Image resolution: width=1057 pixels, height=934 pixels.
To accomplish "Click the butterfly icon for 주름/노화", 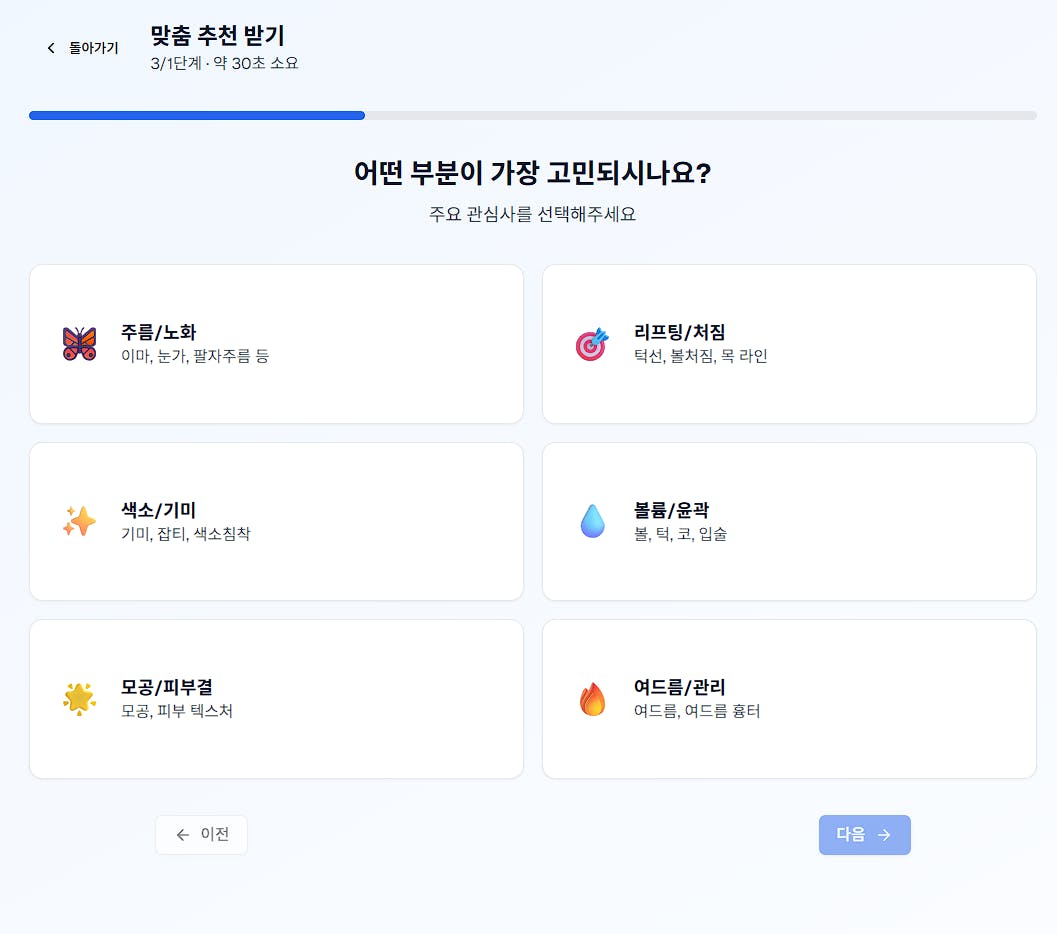I will click(80, 344).
